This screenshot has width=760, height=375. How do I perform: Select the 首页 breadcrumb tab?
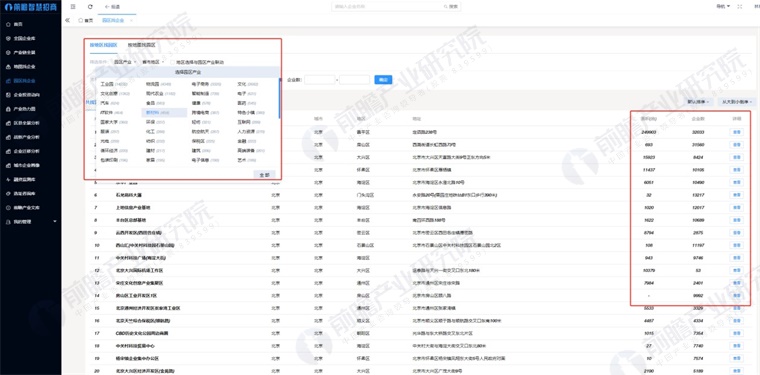pyautogui.click(x=85, y=20)
